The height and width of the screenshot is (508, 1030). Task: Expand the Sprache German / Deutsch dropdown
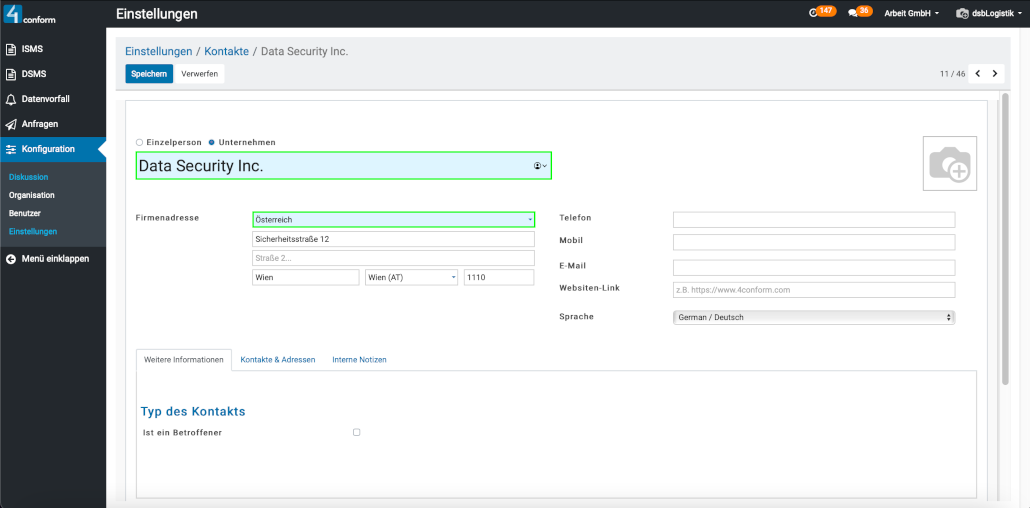(813, 317)
